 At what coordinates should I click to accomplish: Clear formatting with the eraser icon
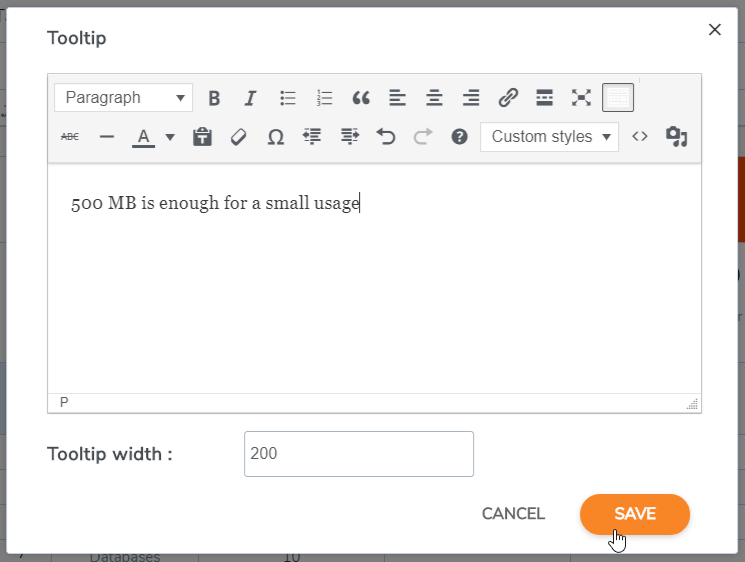(x=238, y=137)
